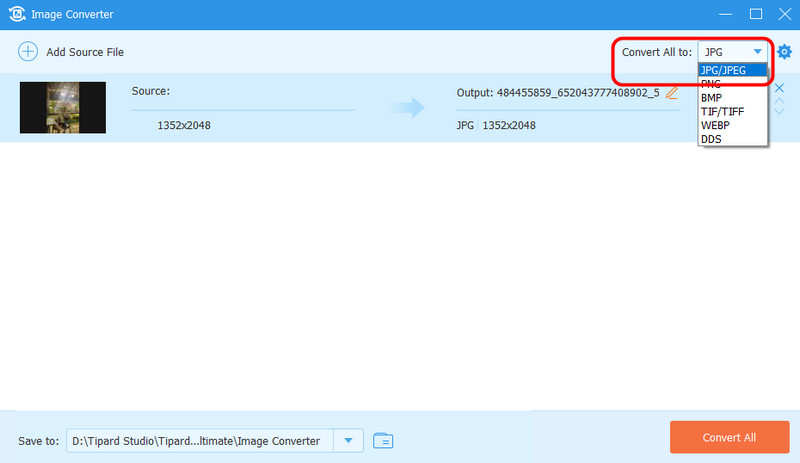The height and width of the screenshot is (463, 800).
Task: Click the Save to path field
Action: coord(200,440)
